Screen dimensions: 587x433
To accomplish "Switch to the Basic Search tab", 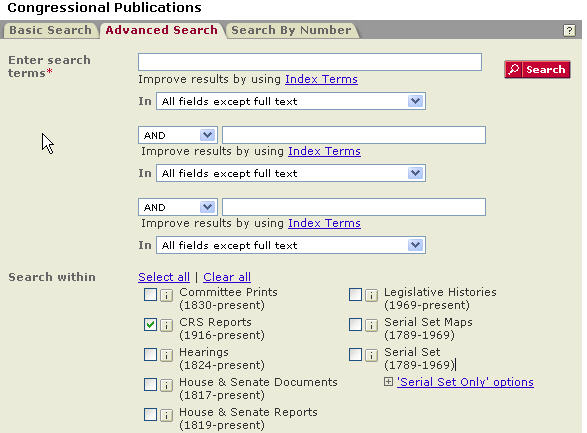I will [x=50, y=30].
